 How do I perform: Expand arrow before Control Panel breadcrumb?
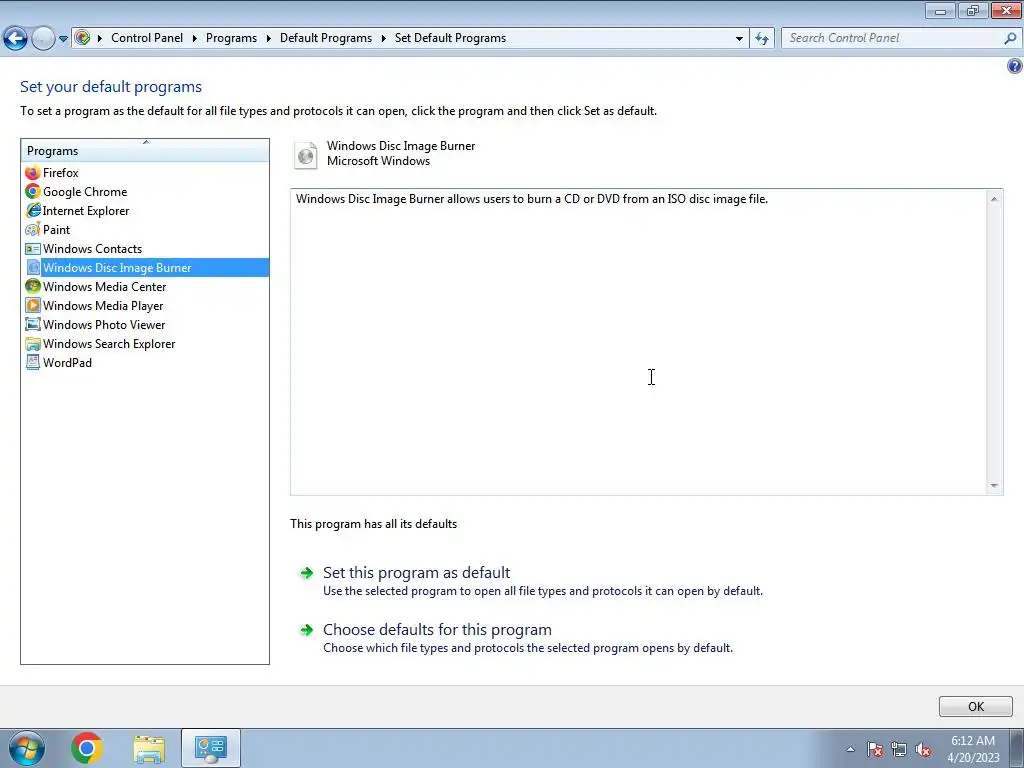(x=100, y=39)
